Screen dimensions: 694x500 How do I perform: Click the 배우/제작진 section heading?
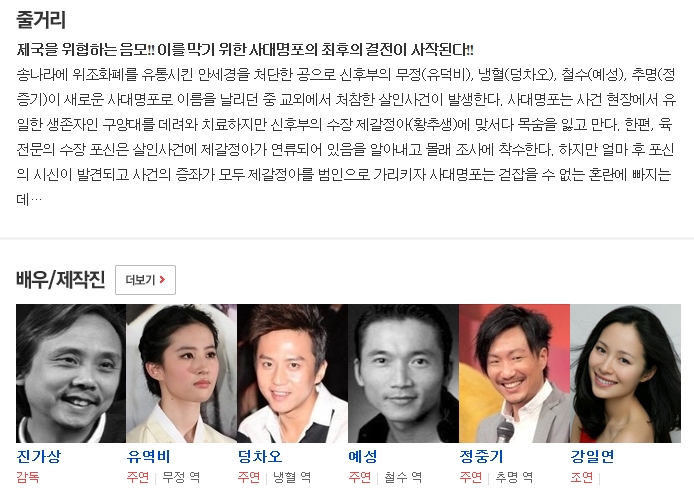pyautogui.click(x=61, y=279)
